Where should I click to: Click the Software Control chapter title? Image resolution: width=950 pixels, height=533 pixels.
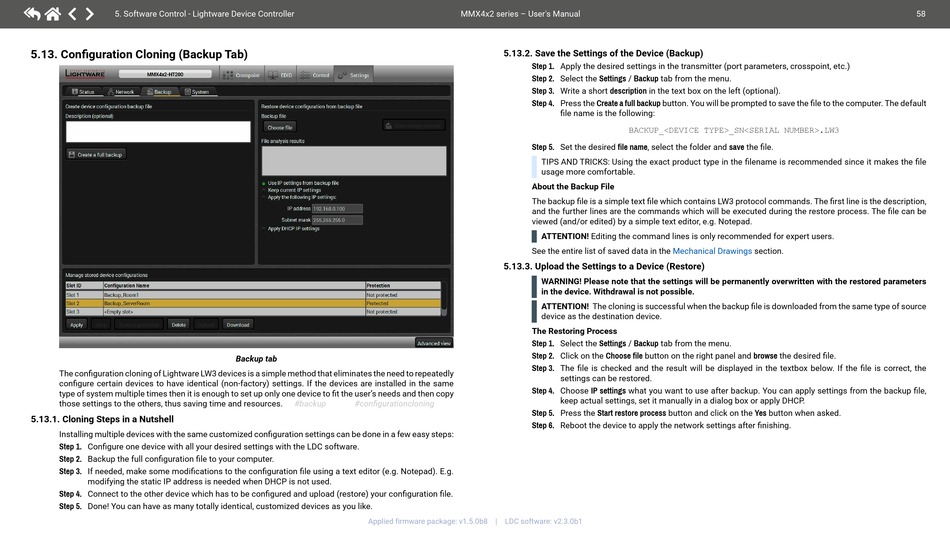[x=204, y=13]
